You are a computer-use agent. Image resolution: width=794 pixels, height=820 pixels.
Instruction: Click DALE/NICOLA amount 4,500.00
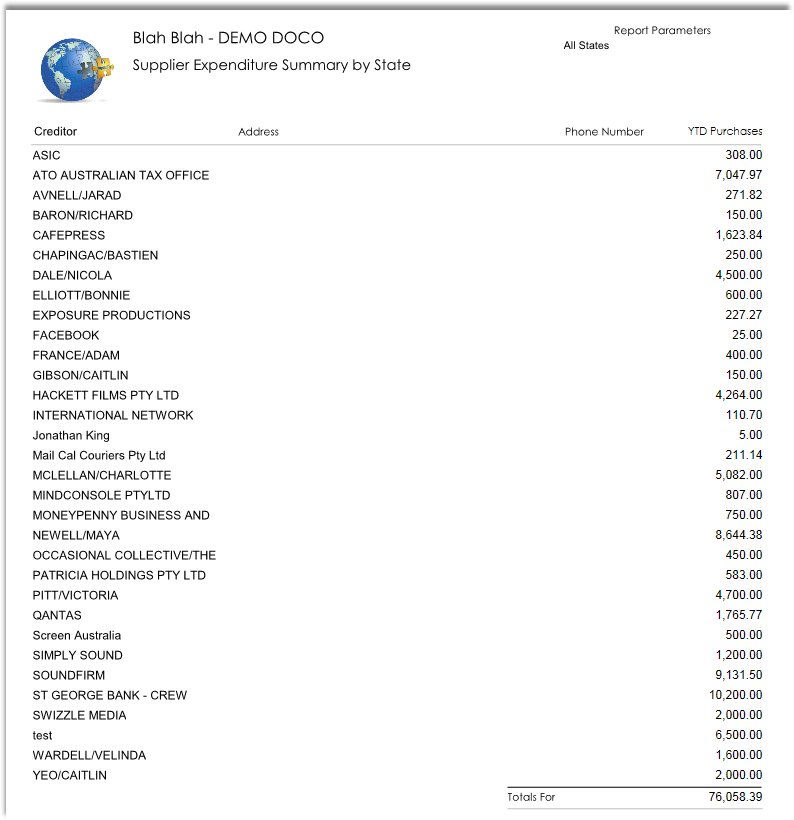pyautogui.click(x=739, y=275)
